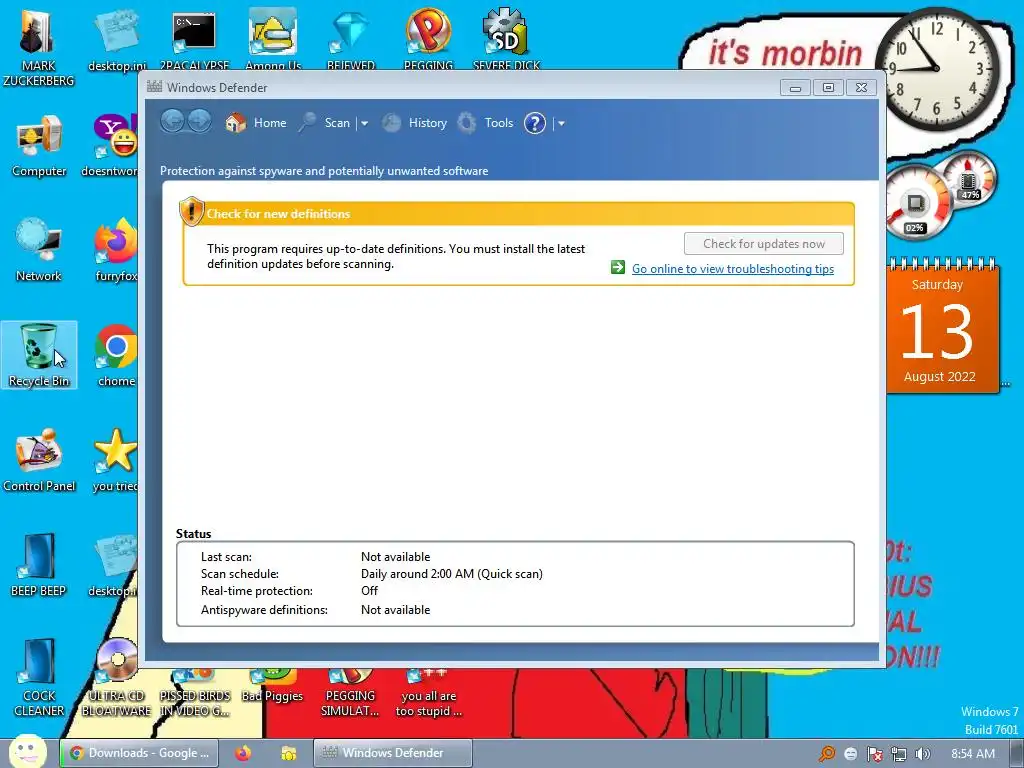Click Windows Defender taskbar button
The height and width of the screenshot is (768, 1024).
[392, 753]
